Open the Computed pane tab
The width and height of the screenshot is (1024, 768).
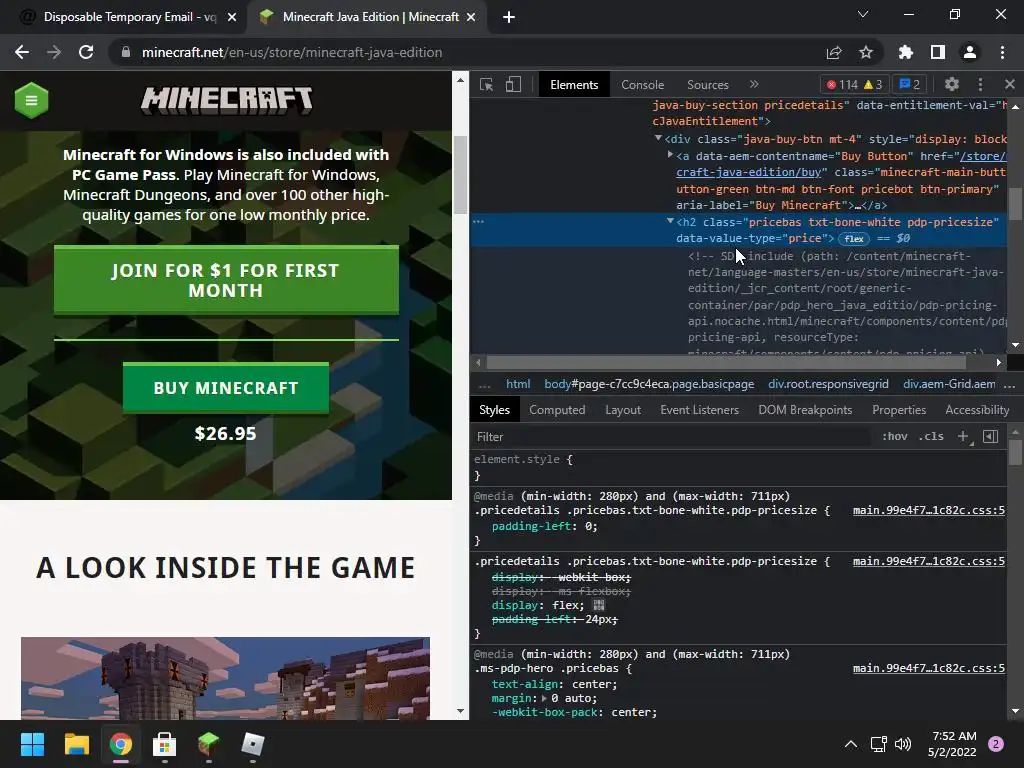coord(557,409)
